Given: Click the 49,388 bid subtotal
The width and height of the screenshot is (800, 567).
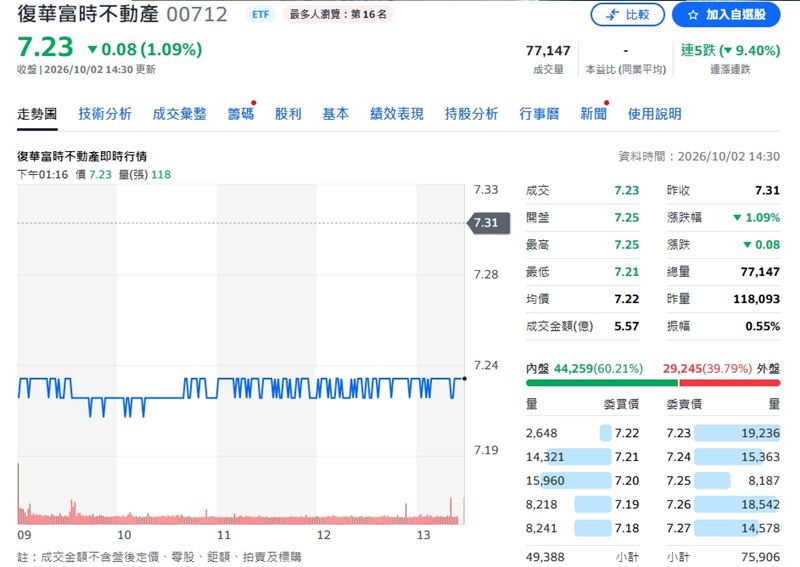Looking at the screenshot, I should [545, 557].
